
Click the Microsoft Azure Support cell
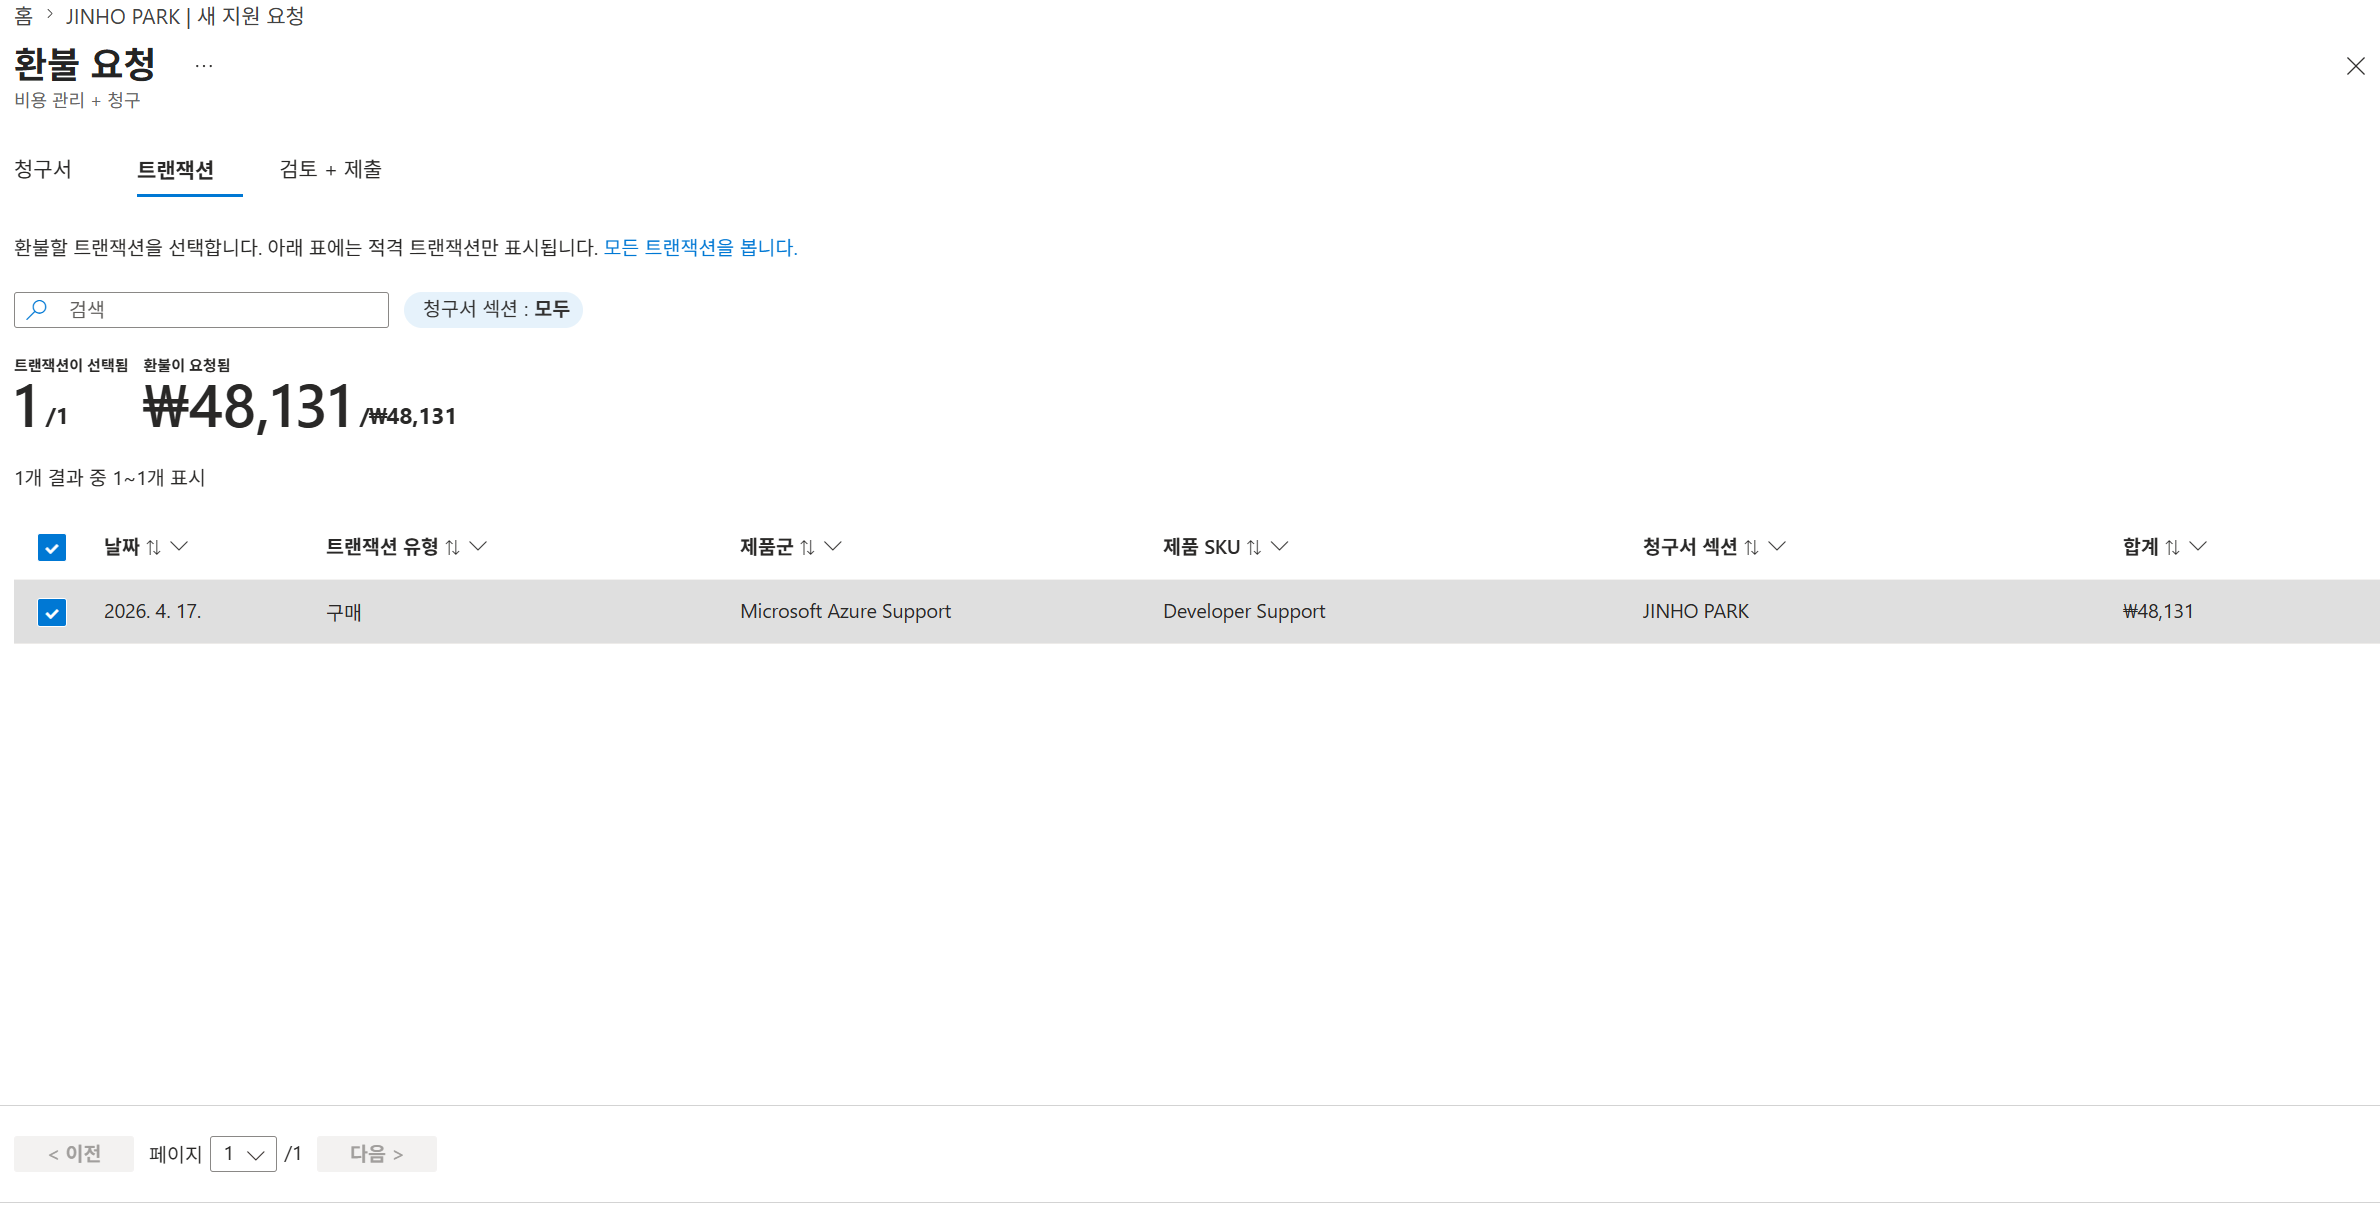tap(845, 611)
